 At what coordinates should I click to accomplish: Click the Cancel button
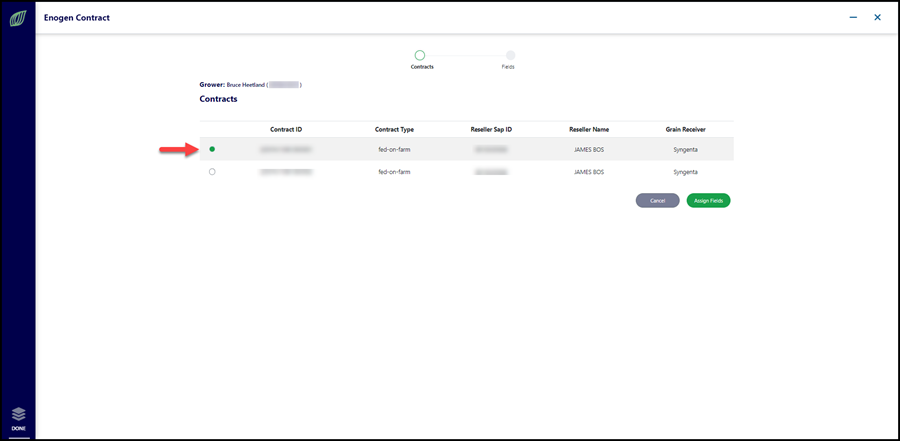click(x=657, y=200)
